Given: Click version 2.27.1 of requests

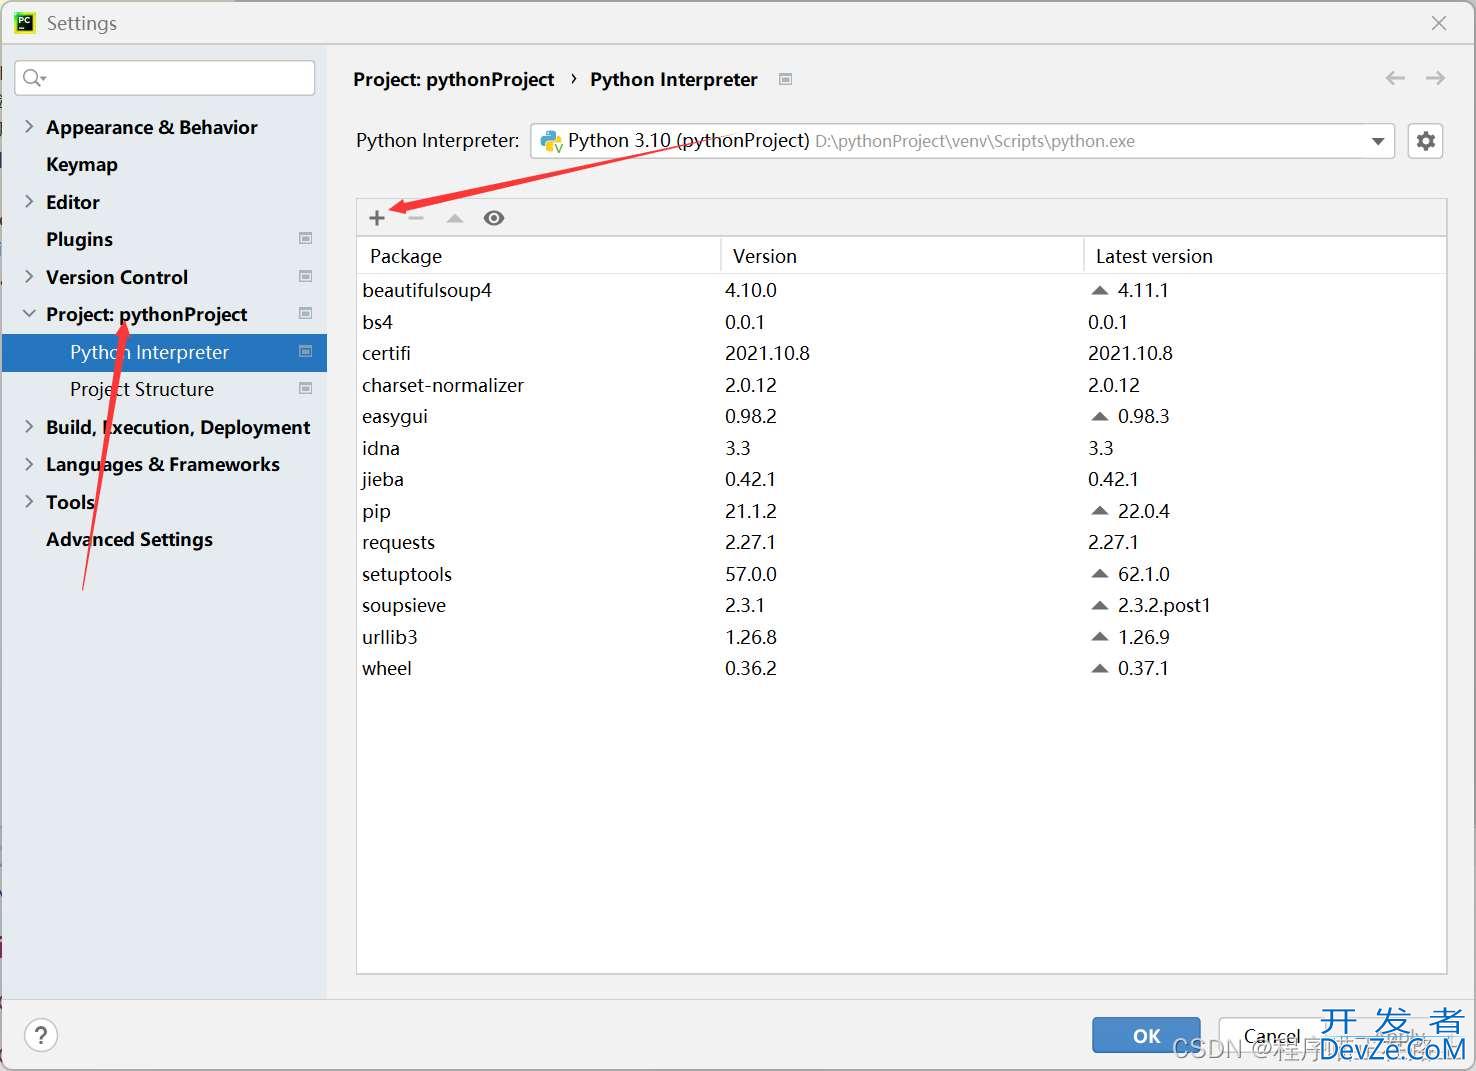Looking at the screenshot, I should pyautogui.click(x=750, y=542).
